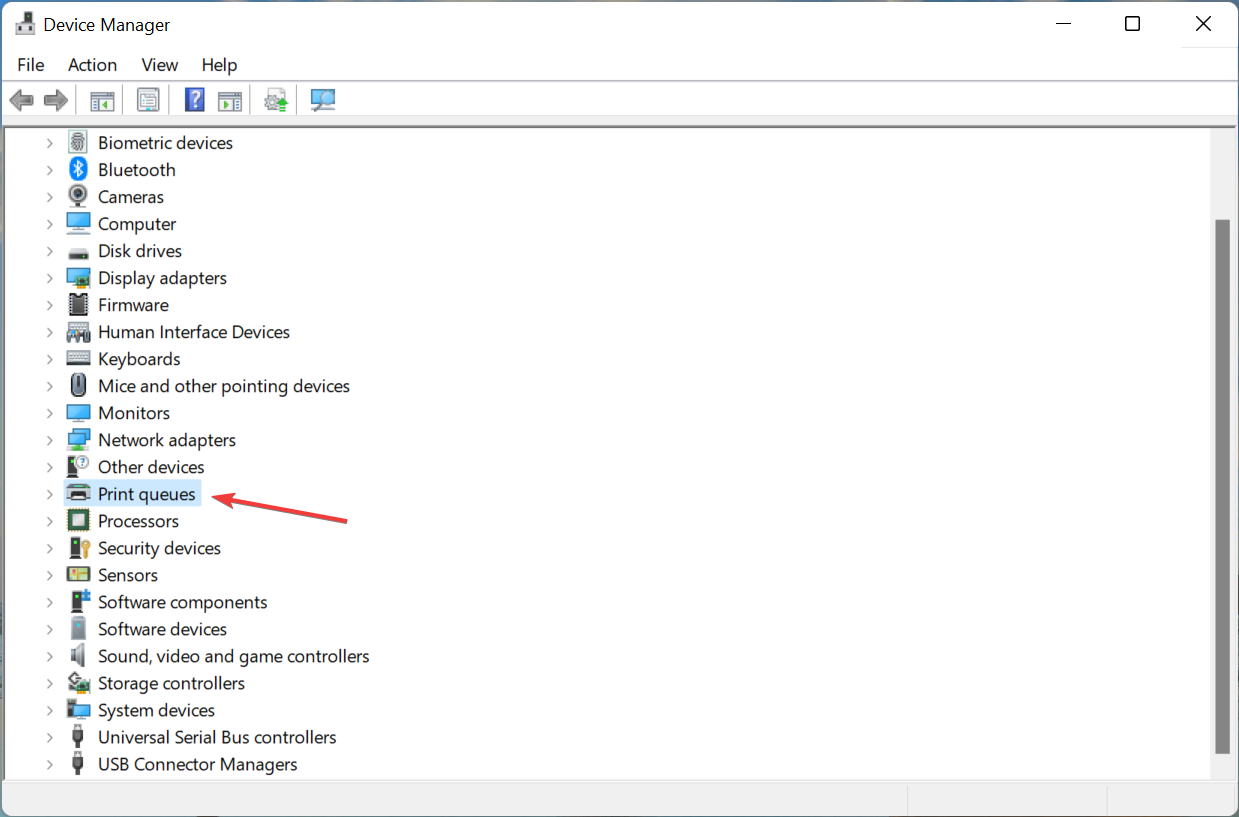Click the Security devices key icon
Screen dimensions: 1239x817
click(78, 548)
